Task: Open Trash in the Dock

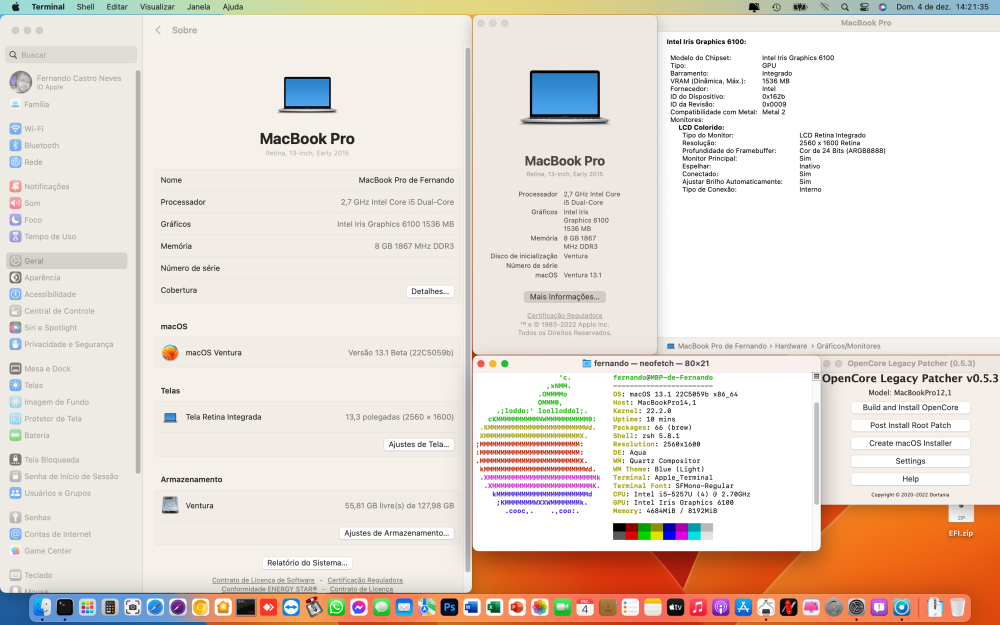Action: 957,607
